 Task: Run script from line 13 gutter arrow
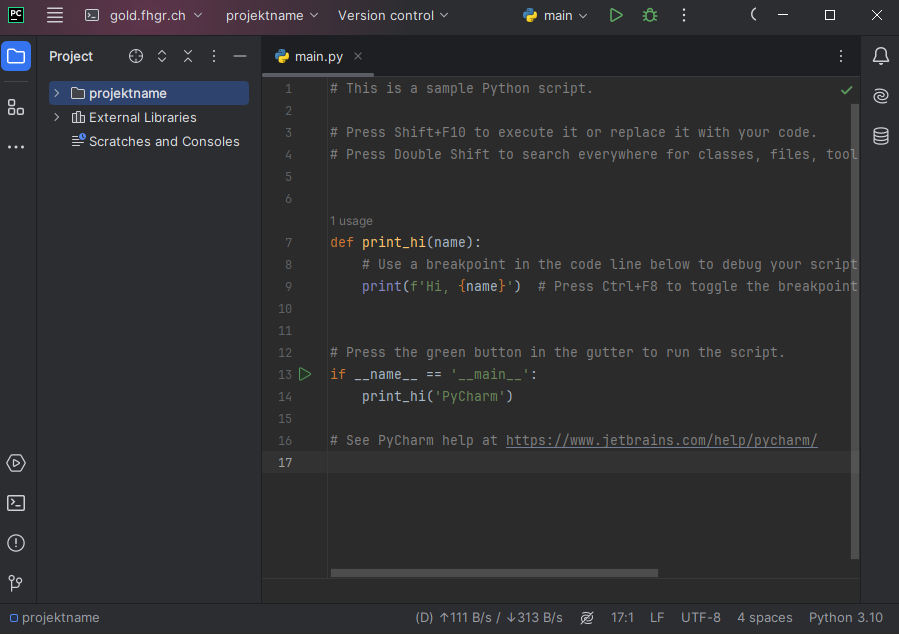pyautogui.click(x=305, y=374)
